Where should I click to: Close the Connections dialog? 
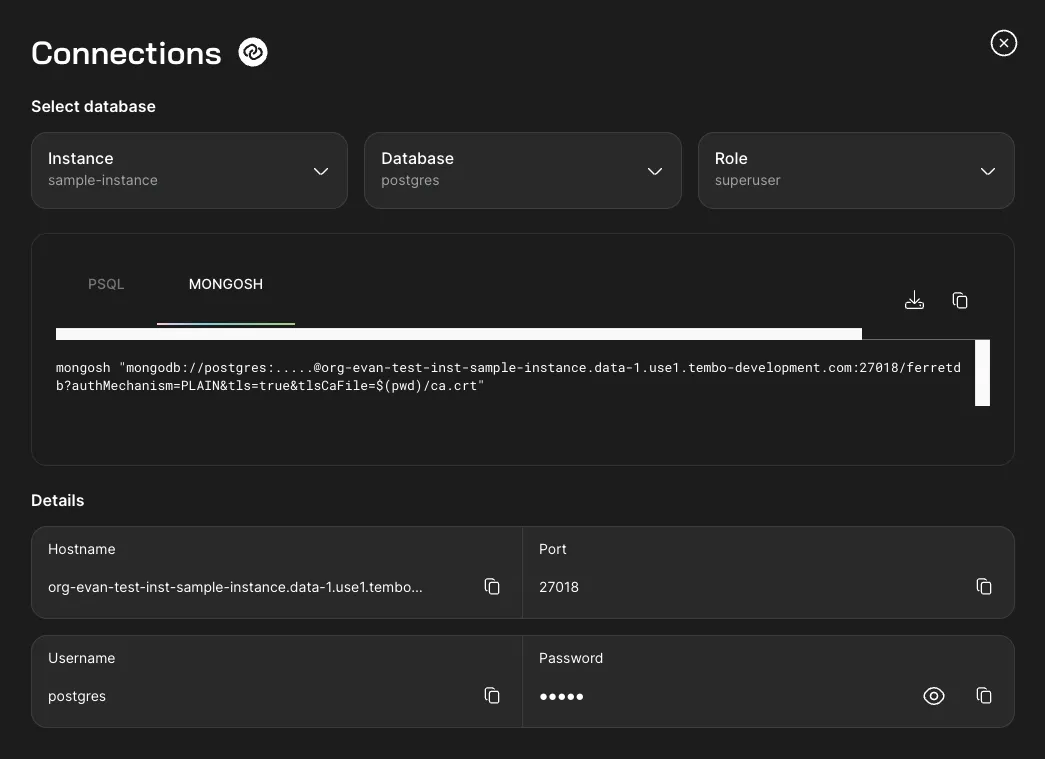point(1003,43)
